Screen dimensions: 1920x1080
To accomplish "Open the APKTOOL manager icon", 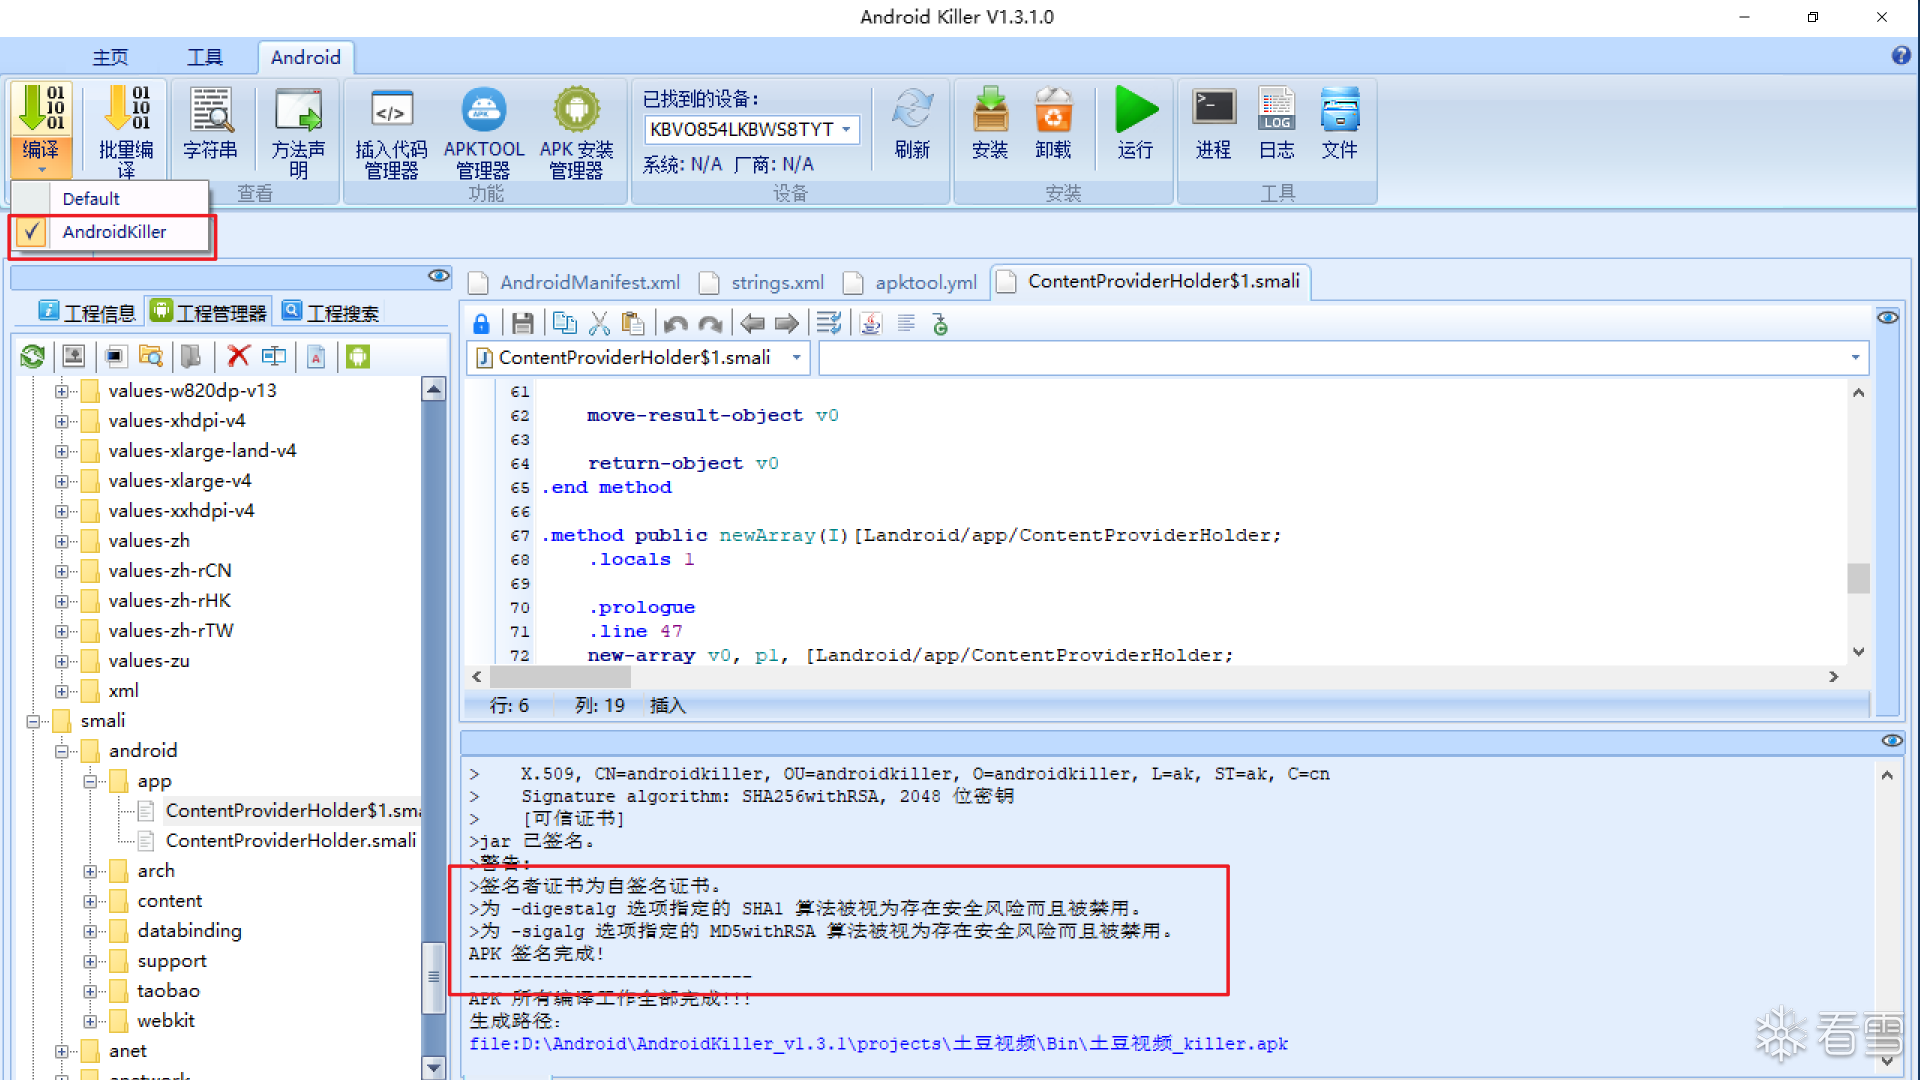I will (483, 111).
